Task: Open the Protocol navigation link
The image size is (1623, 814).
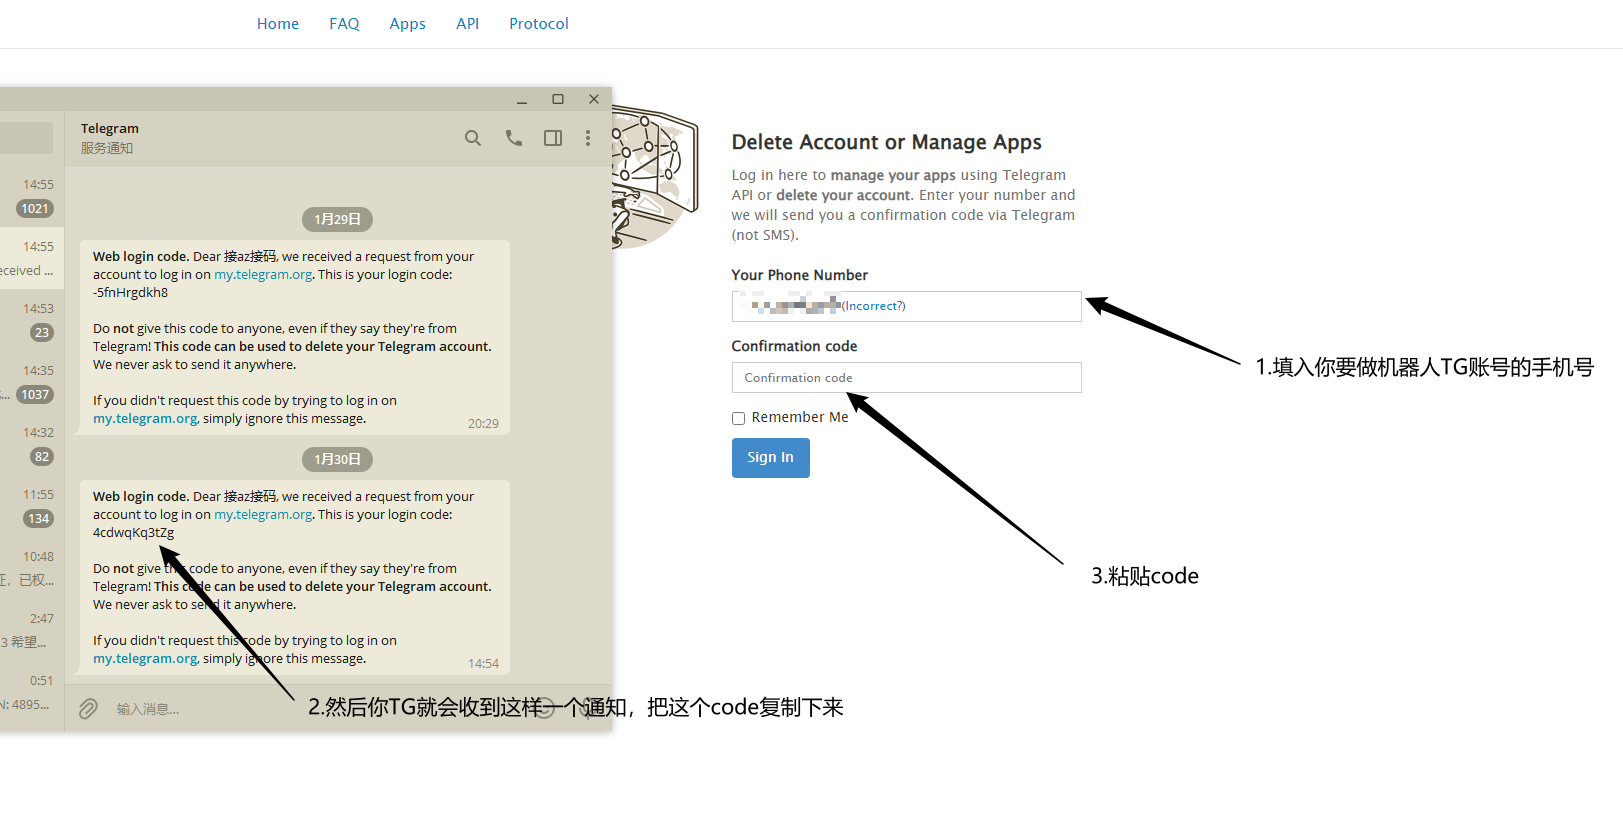Action: pos(538,24)
